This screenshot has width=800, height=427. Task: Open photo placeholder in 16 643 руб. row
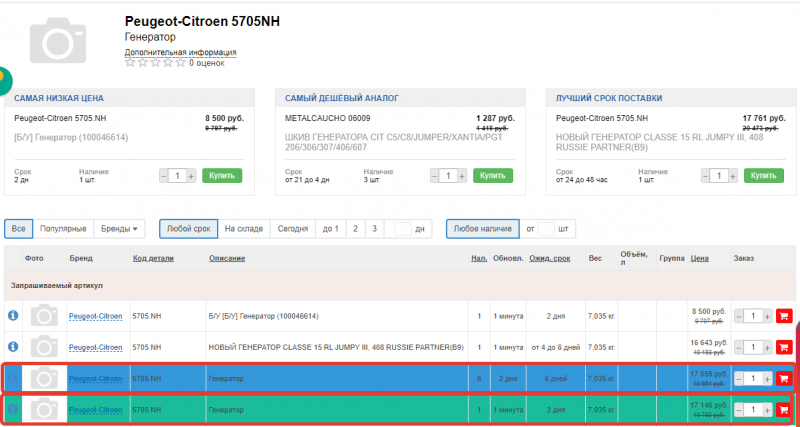[x=44, y=346]
